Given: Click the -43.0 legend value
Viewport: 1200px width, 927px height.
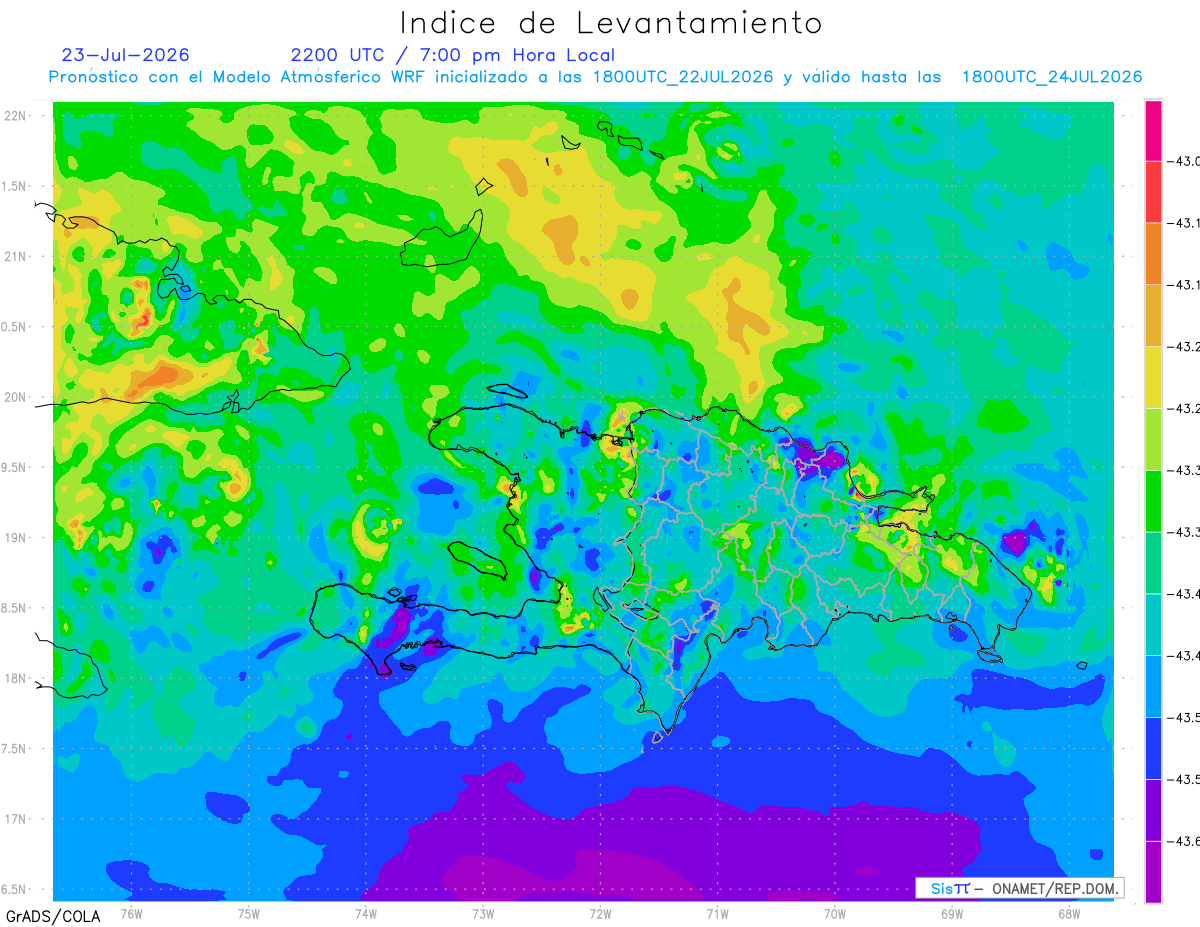Looking at the screenshot, I should click(x=1184, y=162).
